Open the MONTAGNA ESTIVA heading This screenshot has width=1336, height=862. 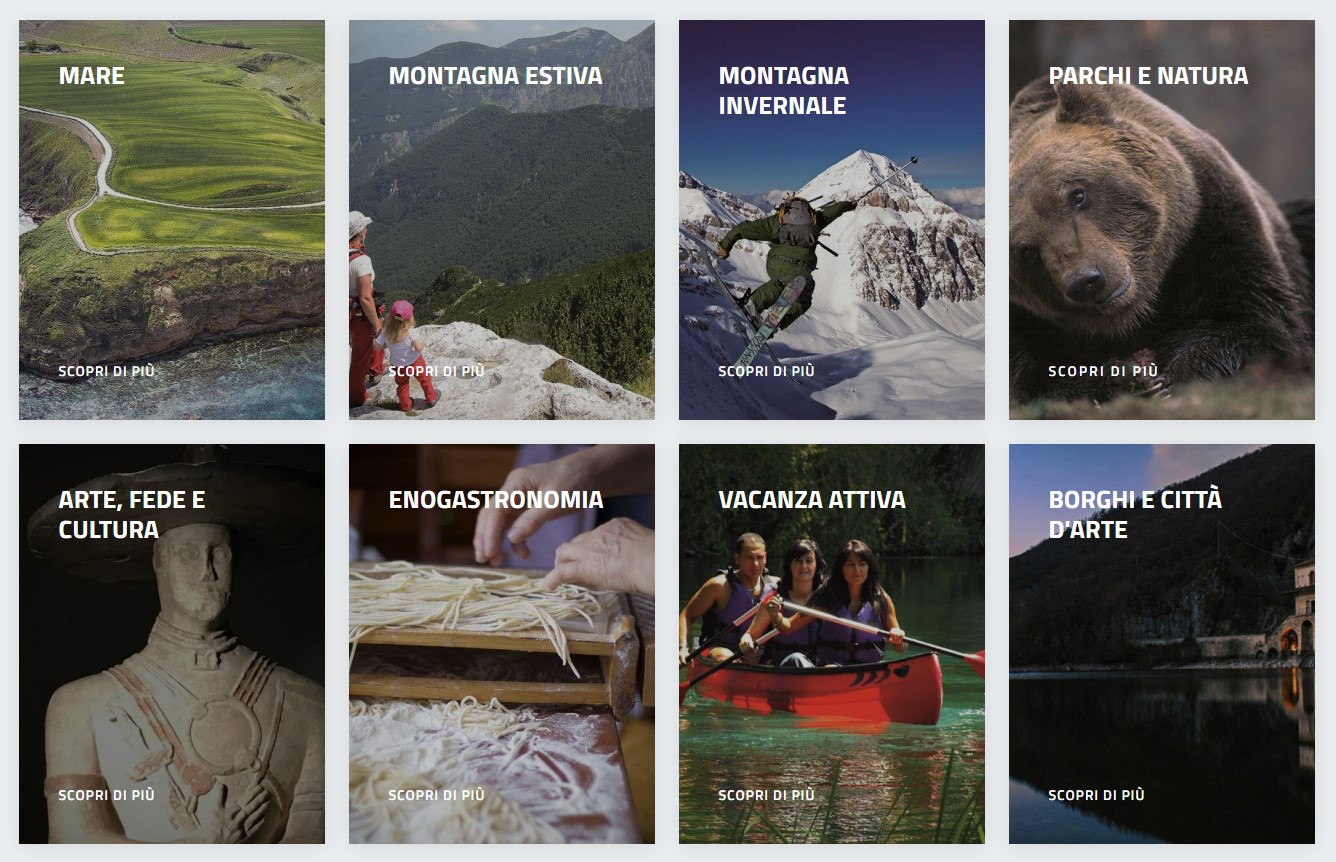[495, 76]
